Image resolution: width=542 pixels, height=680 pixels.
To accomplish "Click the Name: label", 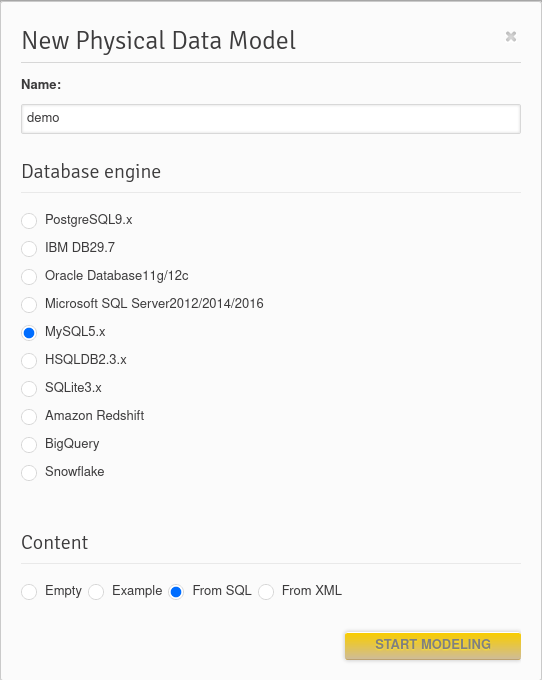I will (x=41, y=84).
